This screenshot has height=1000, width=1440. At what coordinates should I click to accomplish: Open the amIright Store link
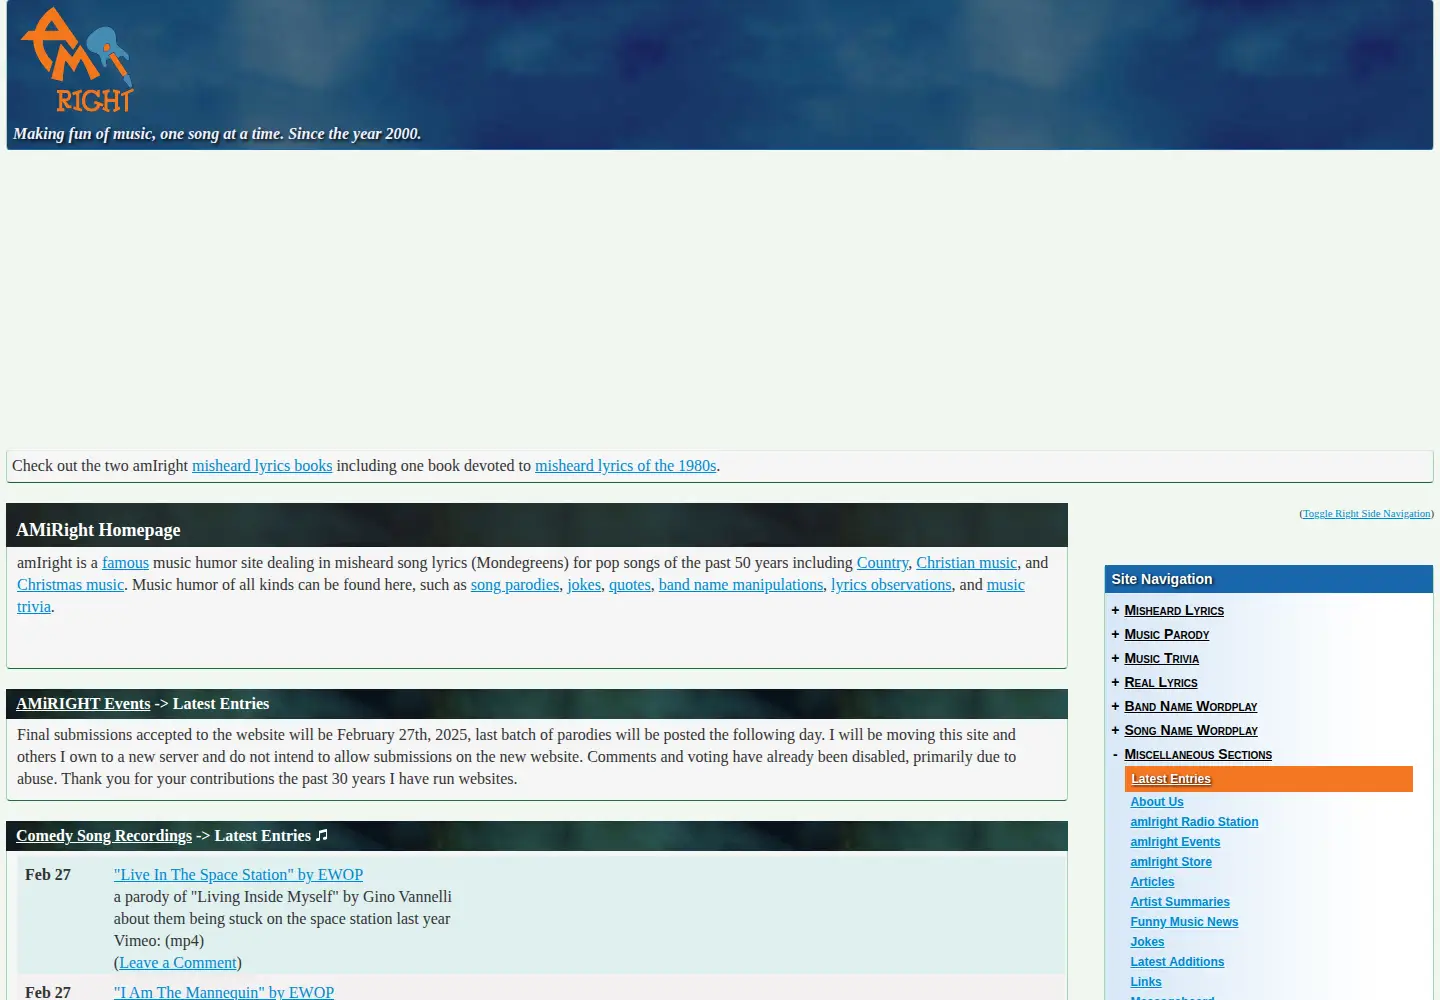tap(1171, 862)
